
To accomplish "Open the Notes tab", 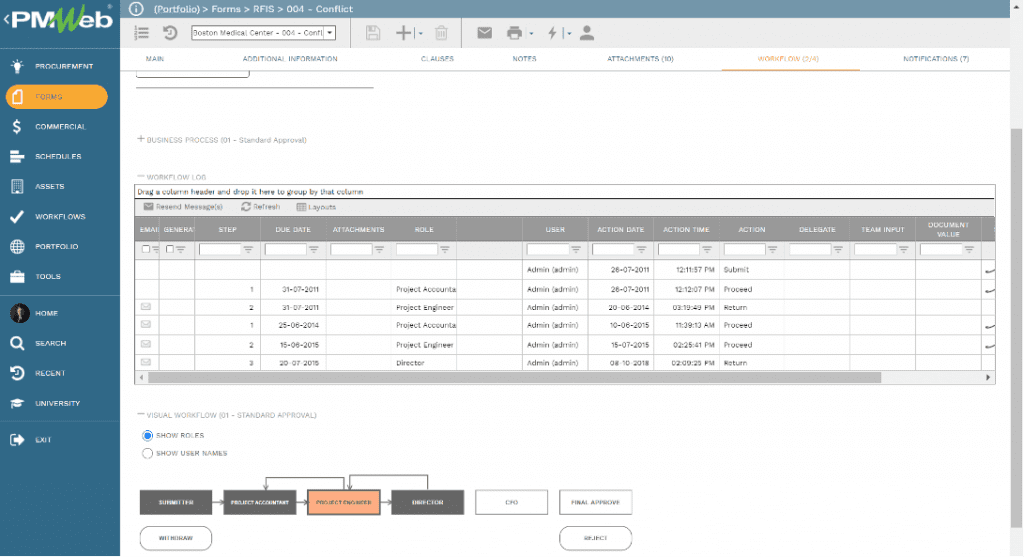I will [524, 59].
